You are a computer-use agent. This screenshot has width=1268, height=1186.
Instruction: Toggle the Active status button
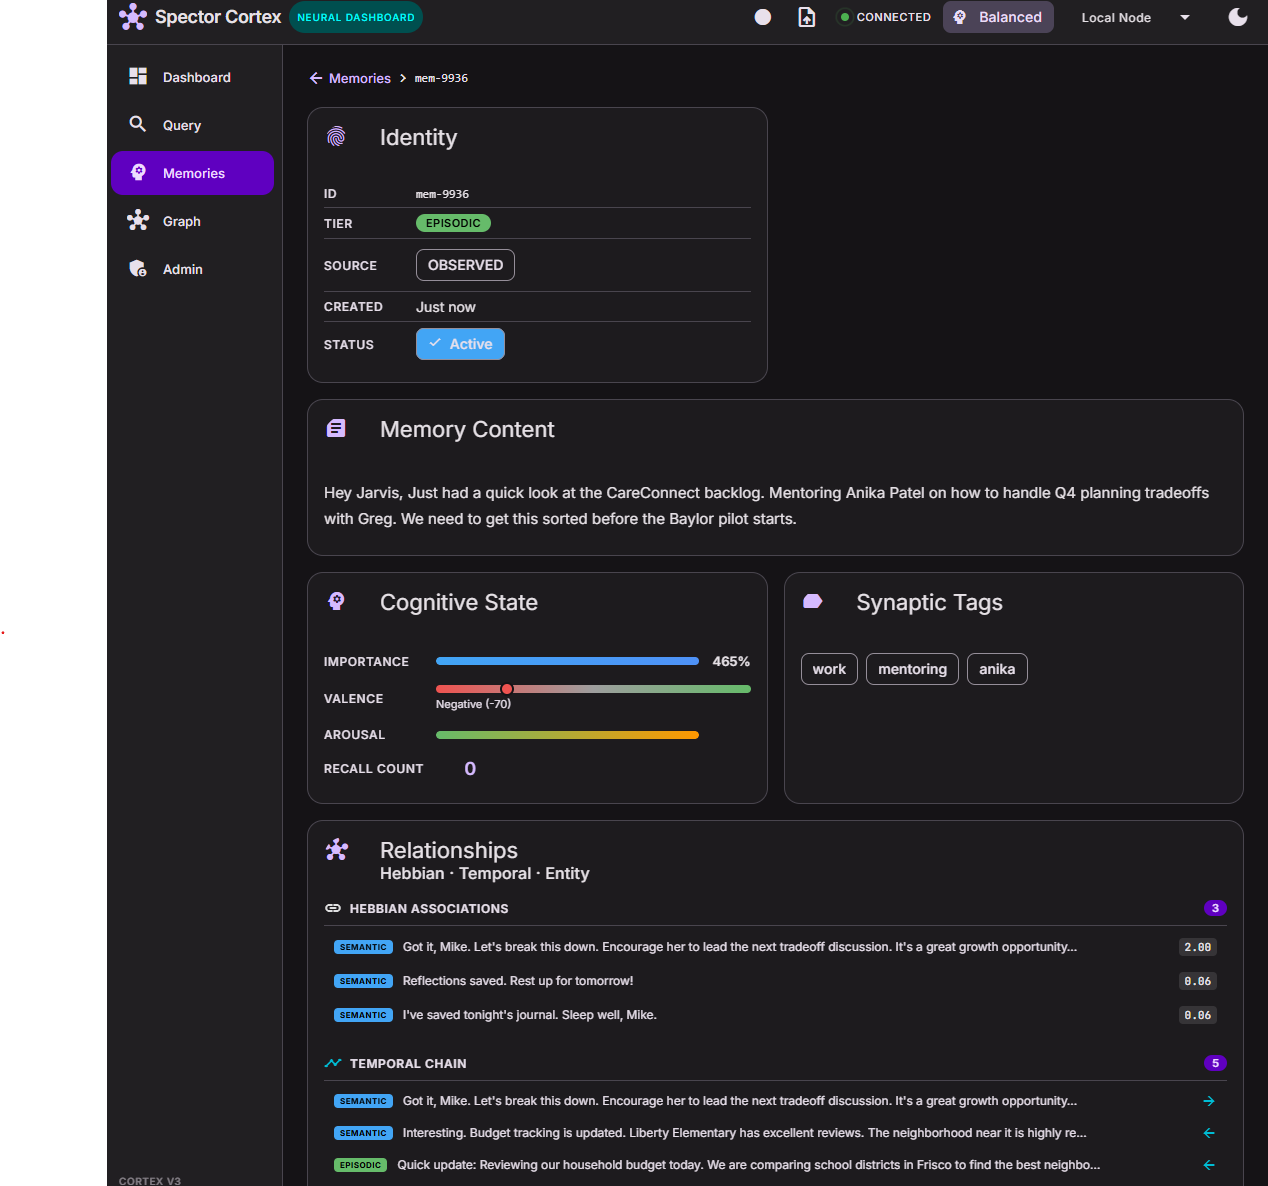[460, 344]
